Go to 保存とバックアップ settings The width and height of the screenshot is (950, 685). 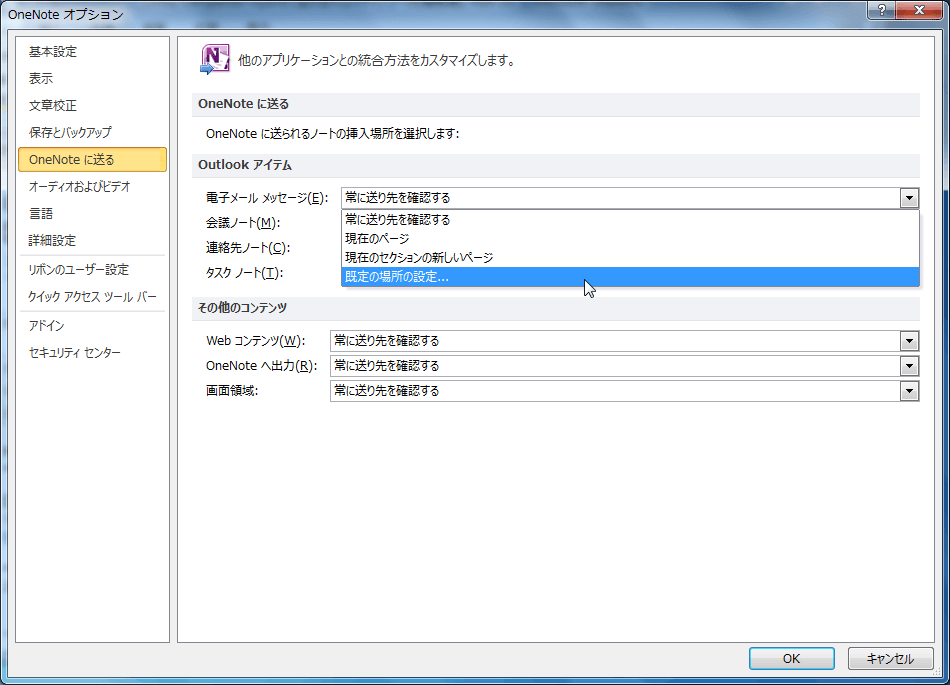(92, 132)
